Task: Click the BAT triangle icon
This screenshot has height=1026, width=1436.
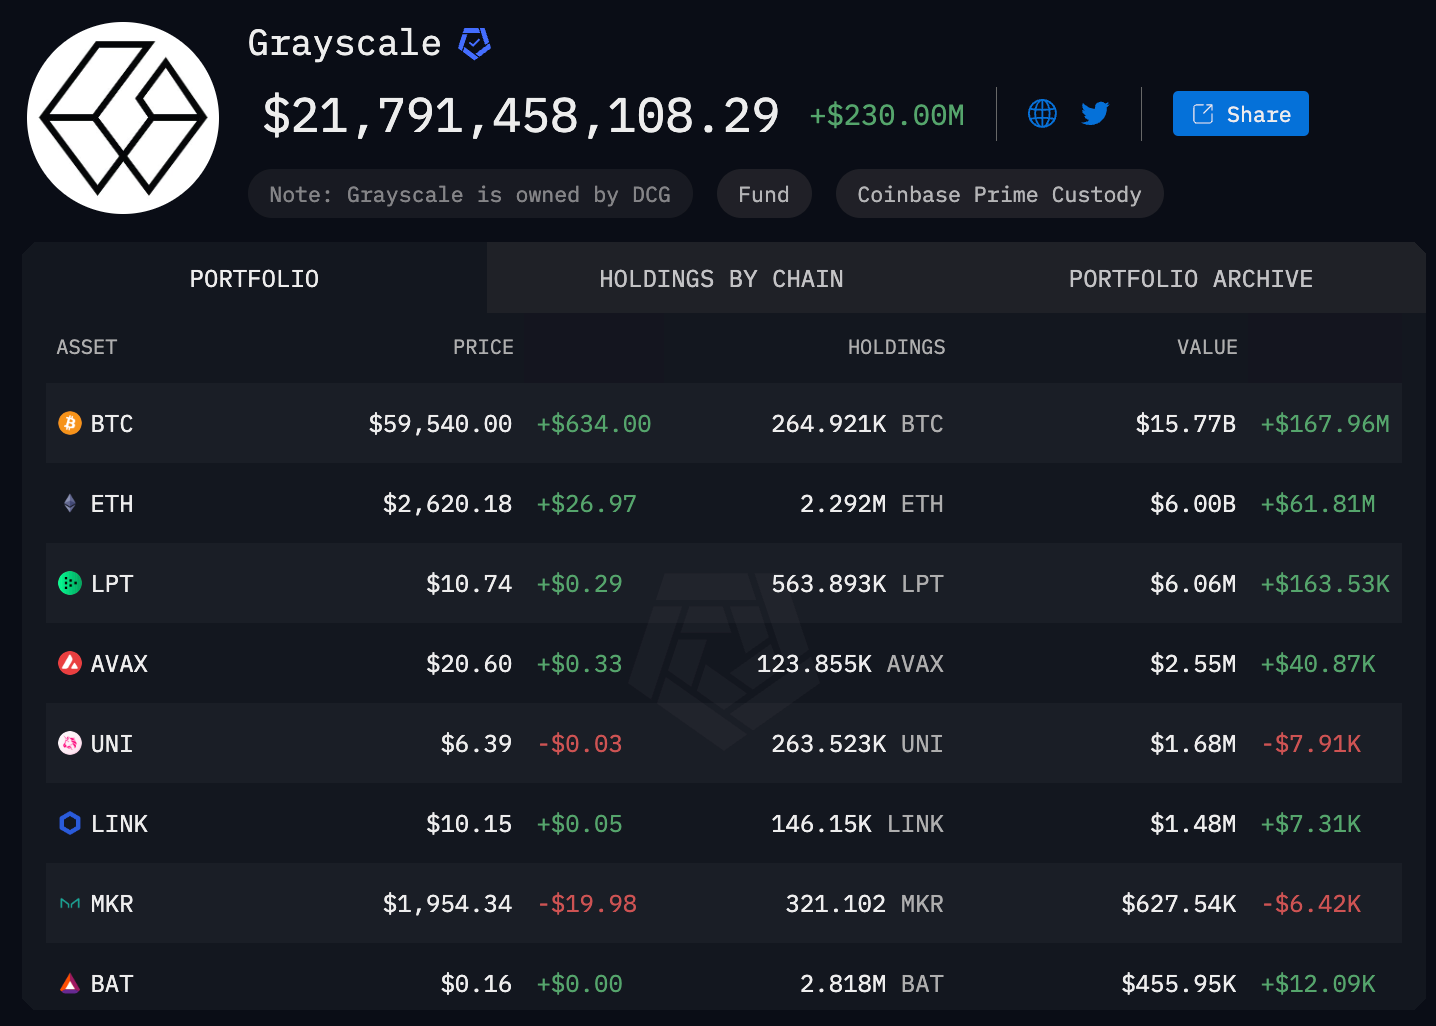Action: pos(70,983)
